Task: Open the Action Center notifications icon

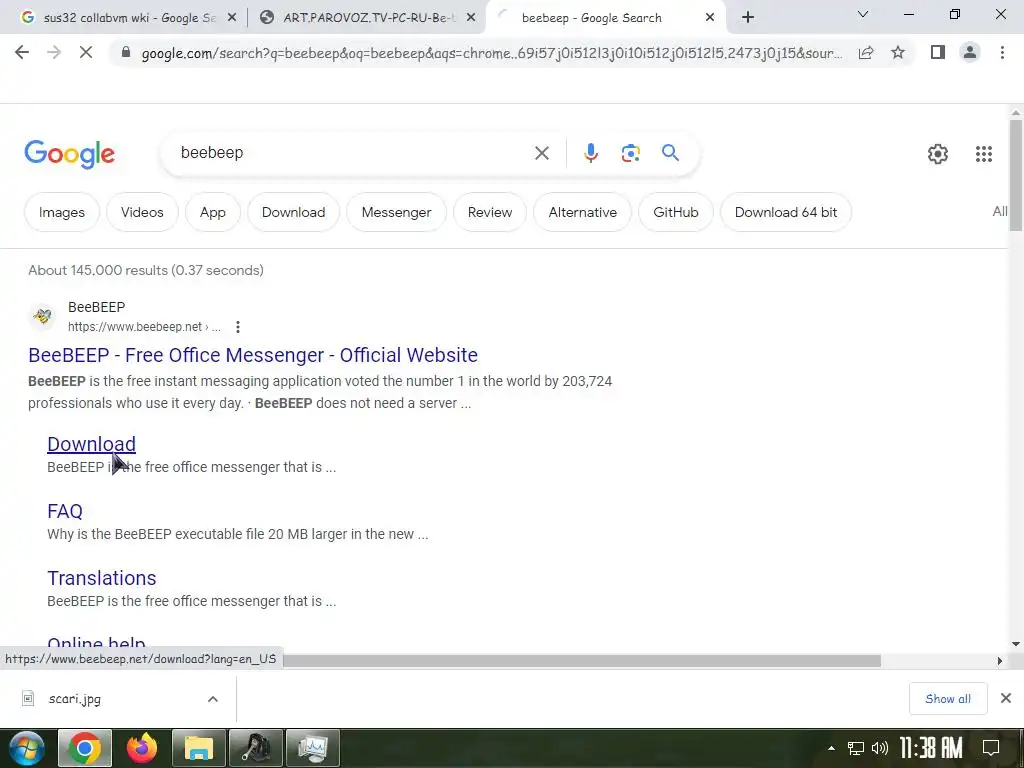Action: [x=991, y=748]
